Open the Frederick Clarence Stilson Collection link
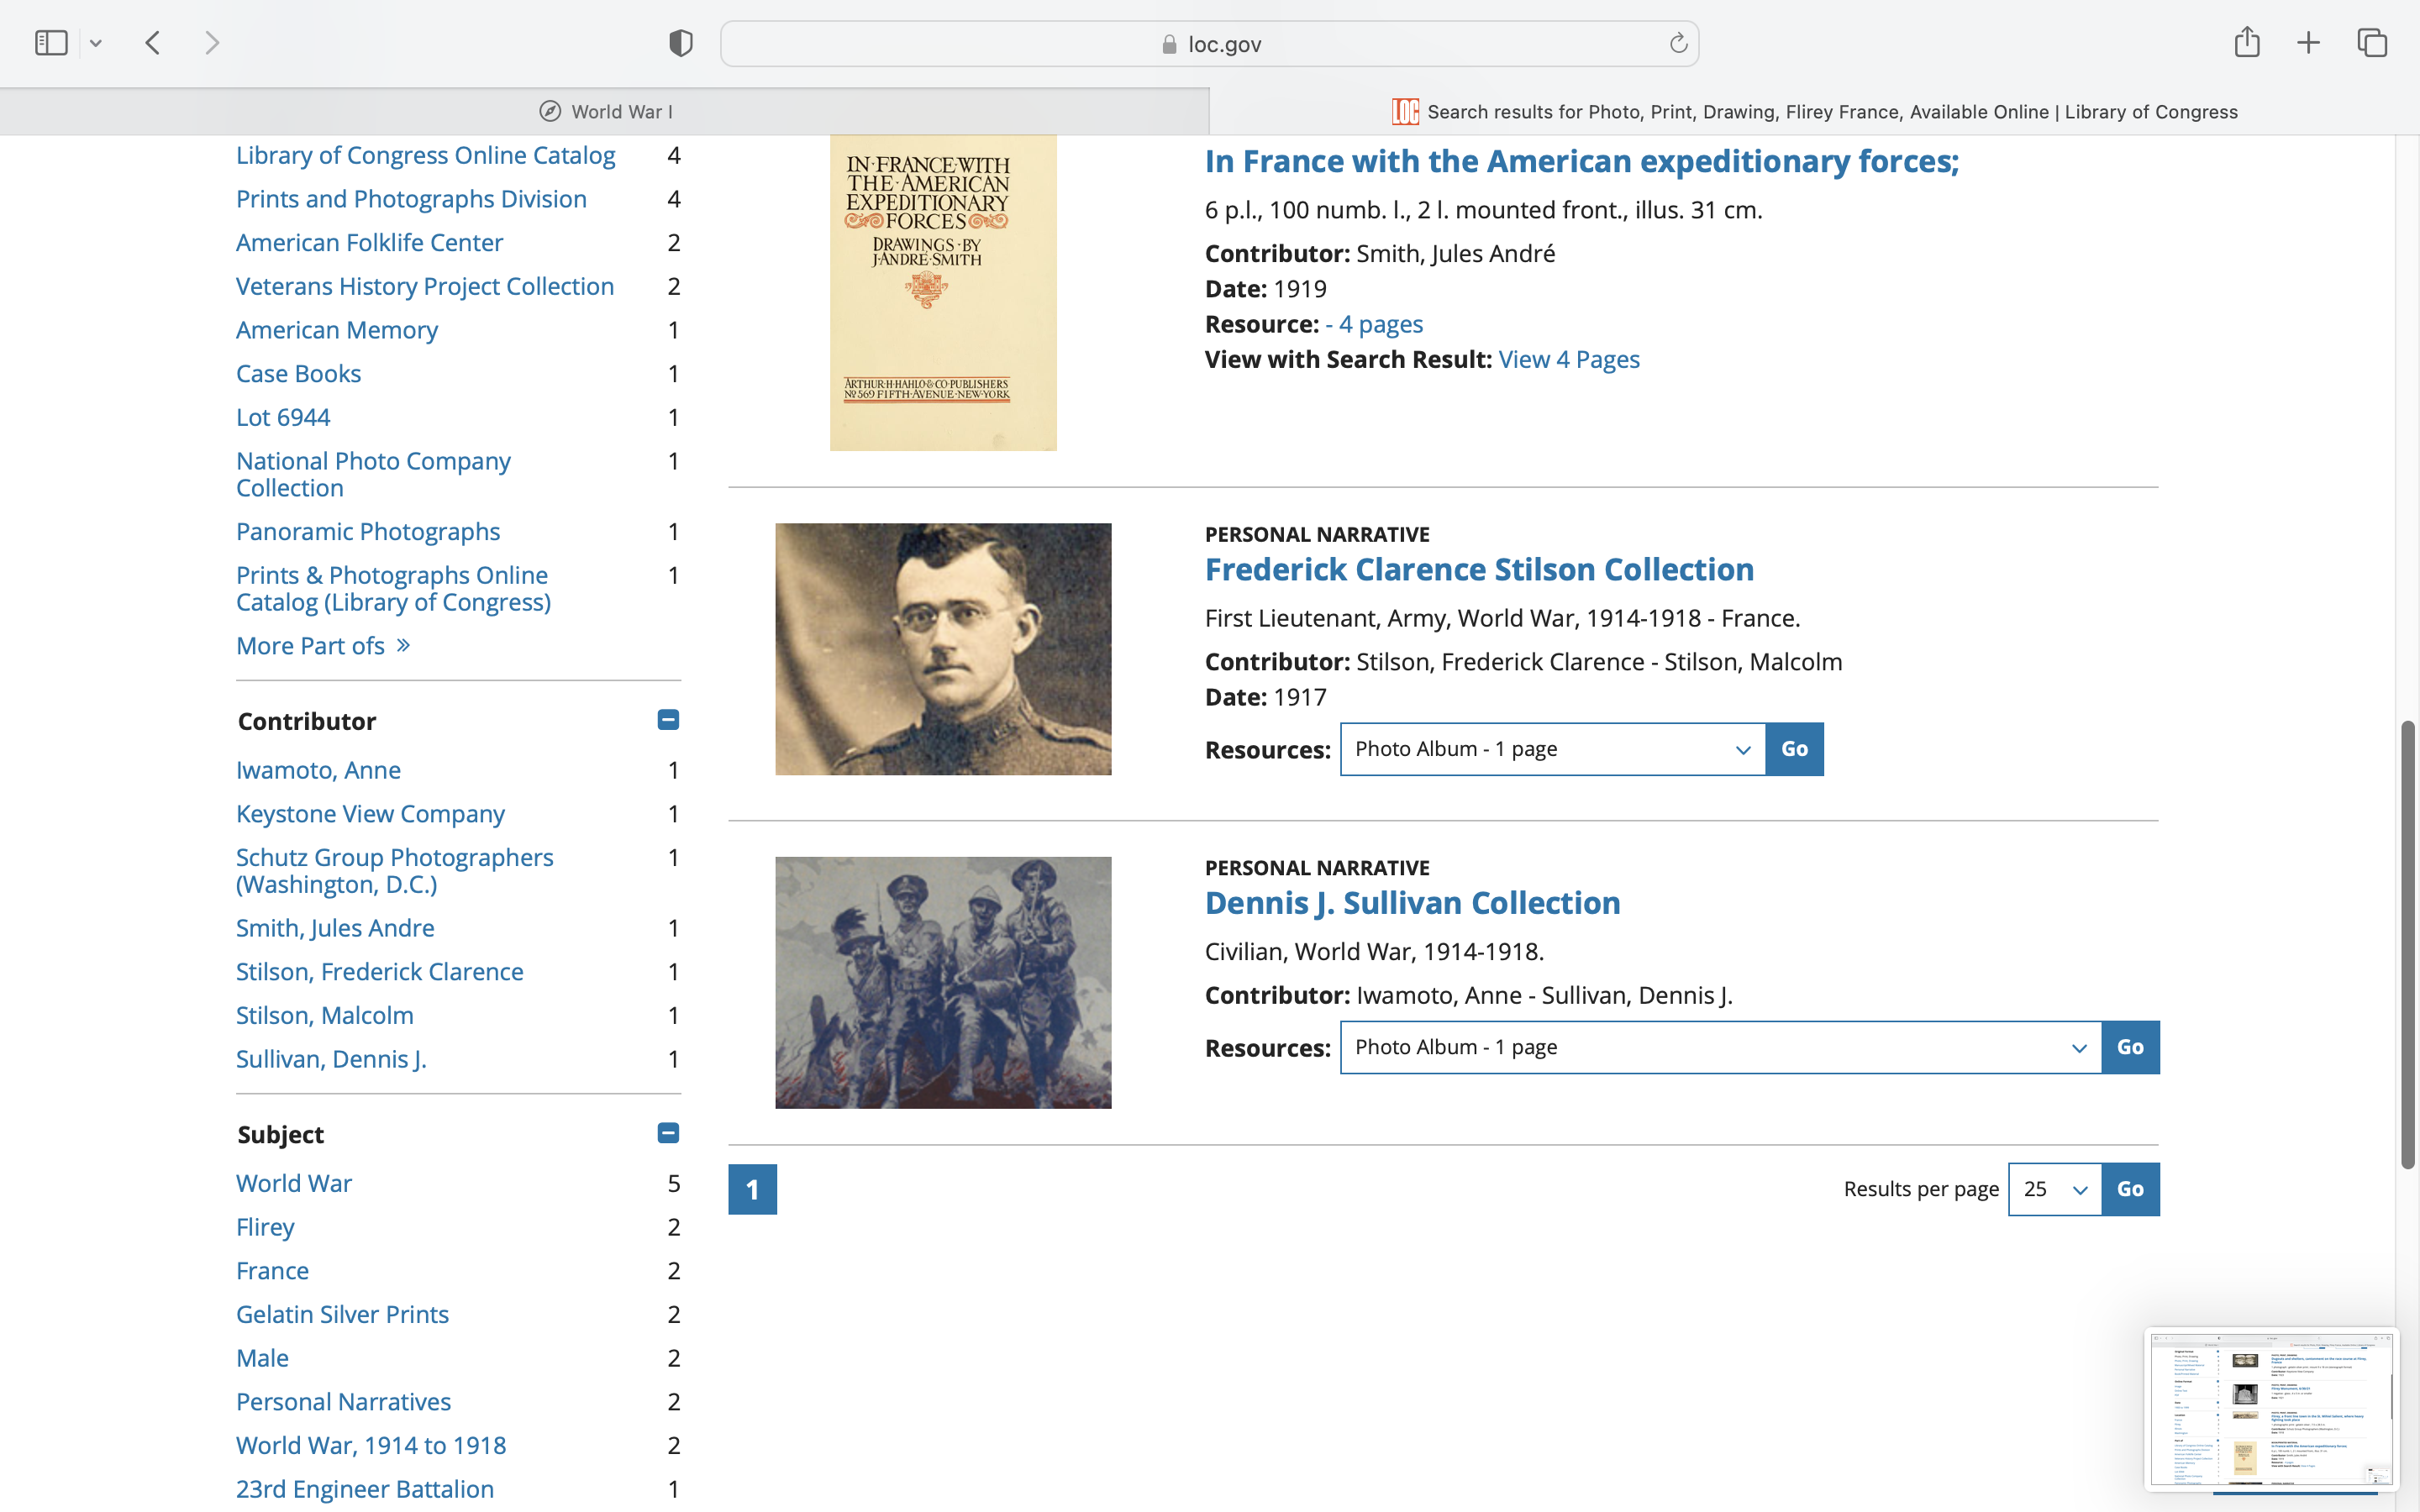The height and width of the screenshot is (1512, 2420). pyautogui.click(x=1478, y=570)
